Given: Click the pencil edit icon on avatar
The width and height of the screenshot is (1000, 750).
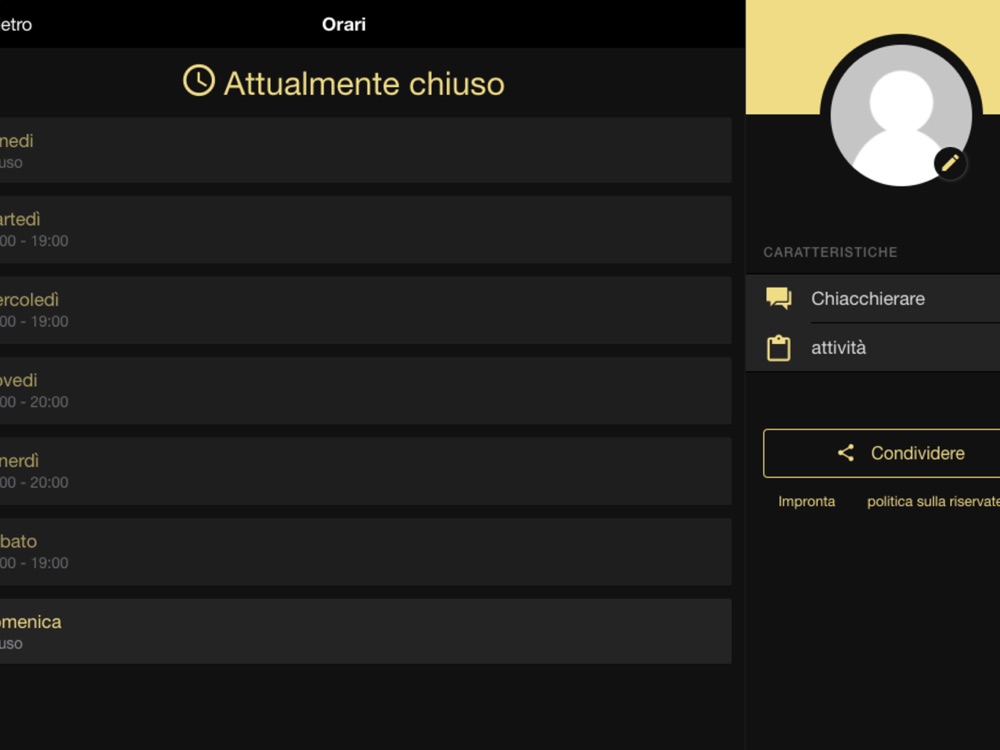Looking at the screenshot, I should coord(950,162).
